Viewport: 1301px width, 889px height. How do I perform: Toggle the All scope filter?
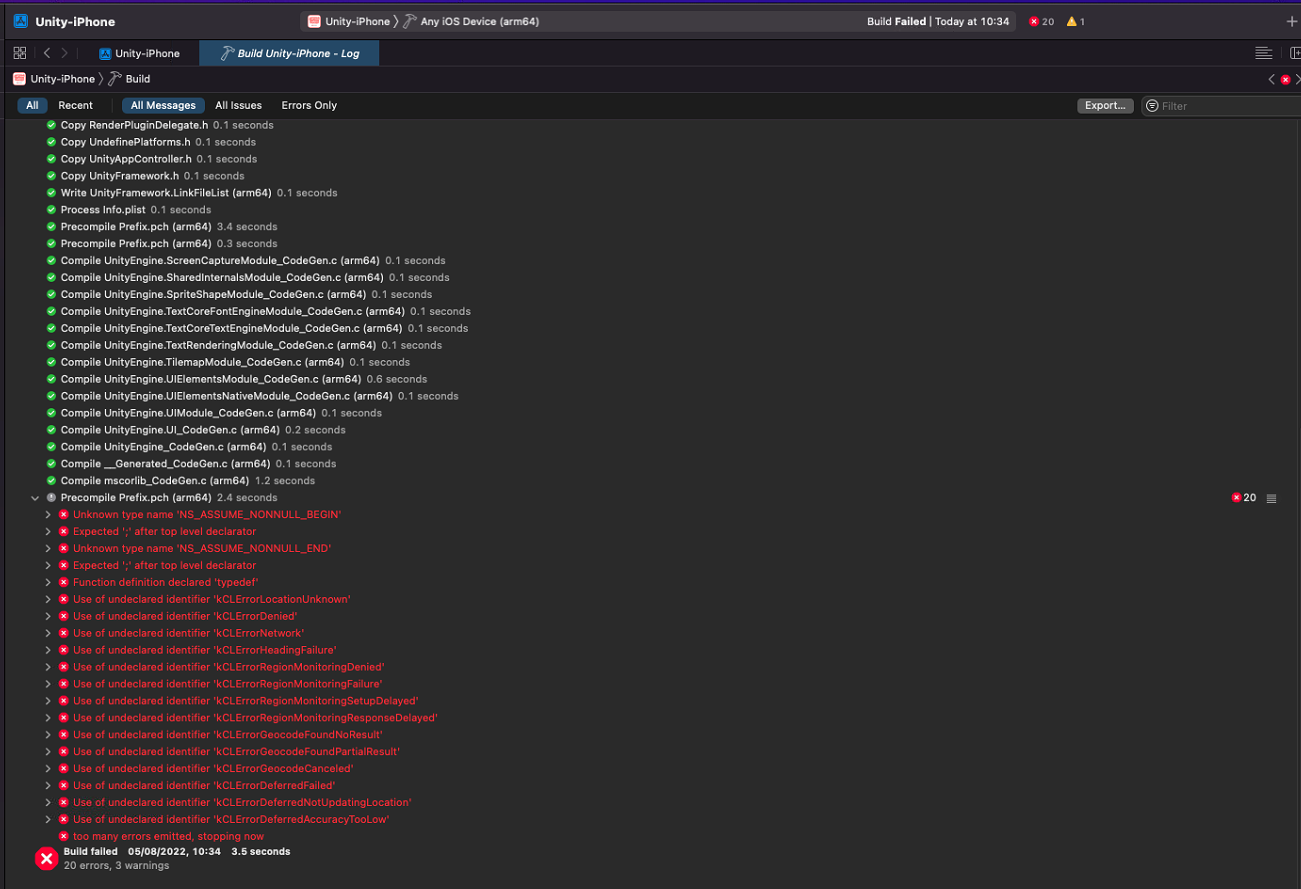pyautogui.click(x=32, y=105)
